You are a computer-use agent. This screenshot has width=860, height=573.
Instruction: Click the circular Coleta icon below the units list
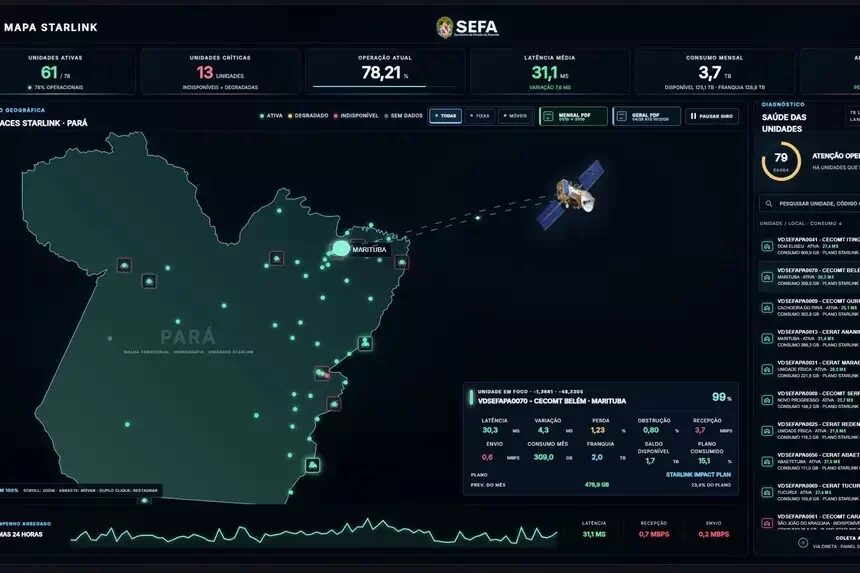(x=803, y=542)
